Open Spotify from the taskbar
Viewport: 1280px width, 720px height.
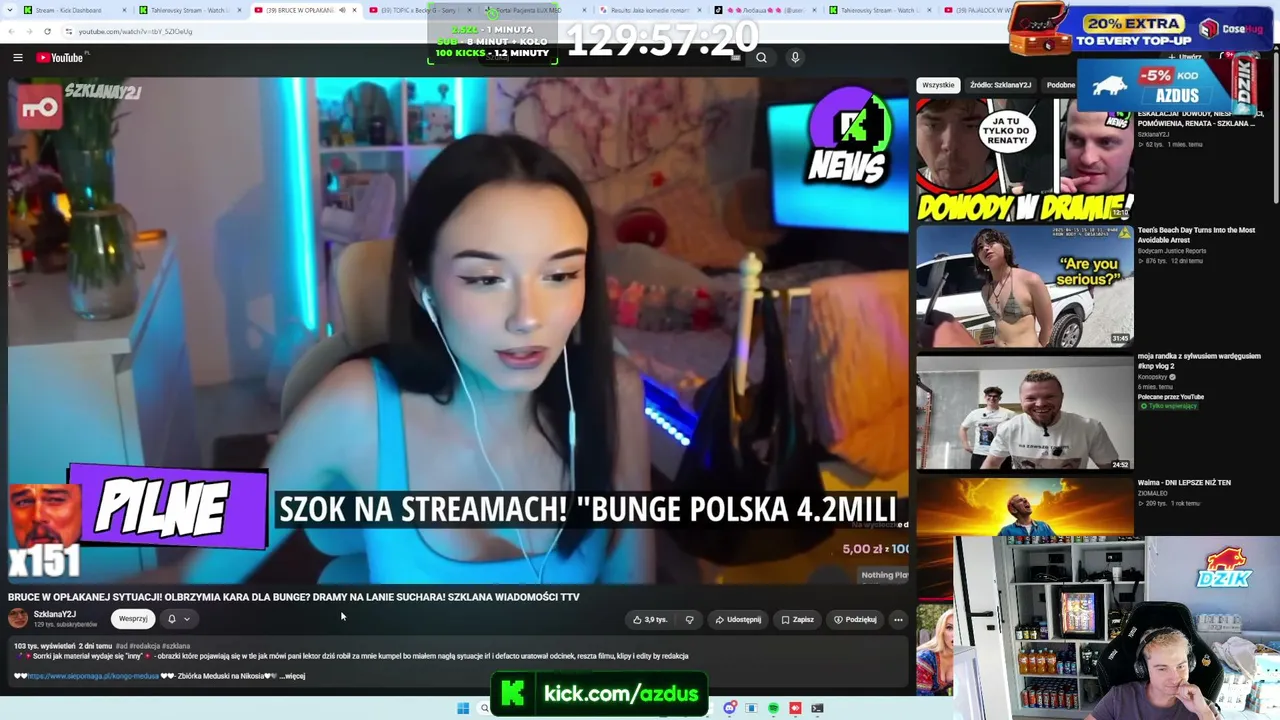pyautogui.click(x=773, y=708)
